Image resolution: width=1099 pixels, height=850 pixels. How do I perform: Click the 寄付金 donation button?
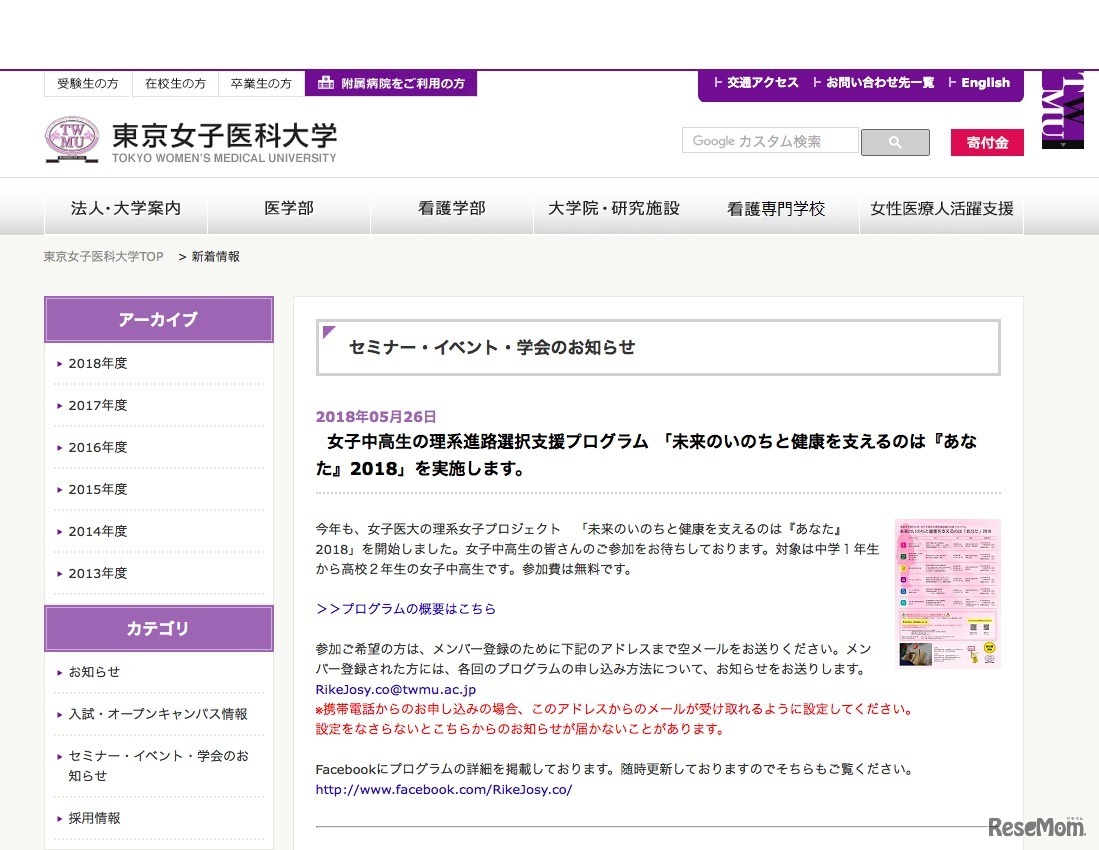click(986, 142)
